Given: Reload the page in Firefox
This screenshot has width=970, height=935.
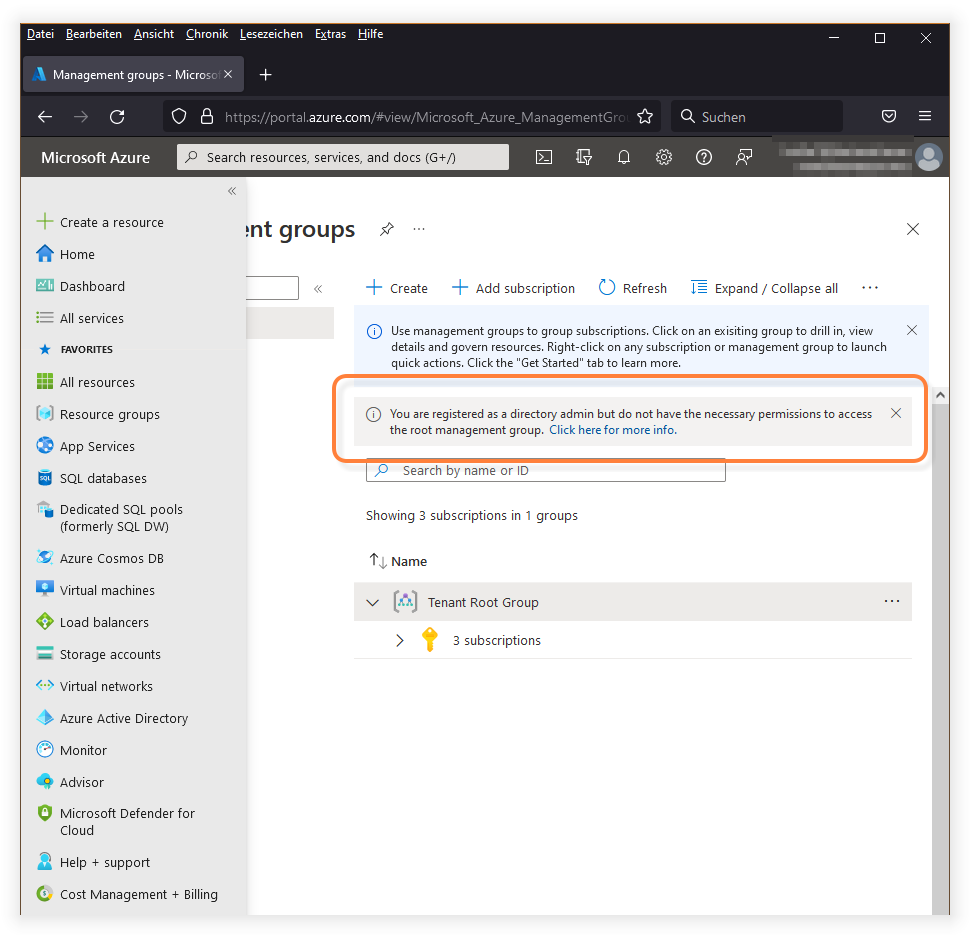Looking at the screenshot, I should click(x=117, y=116).
